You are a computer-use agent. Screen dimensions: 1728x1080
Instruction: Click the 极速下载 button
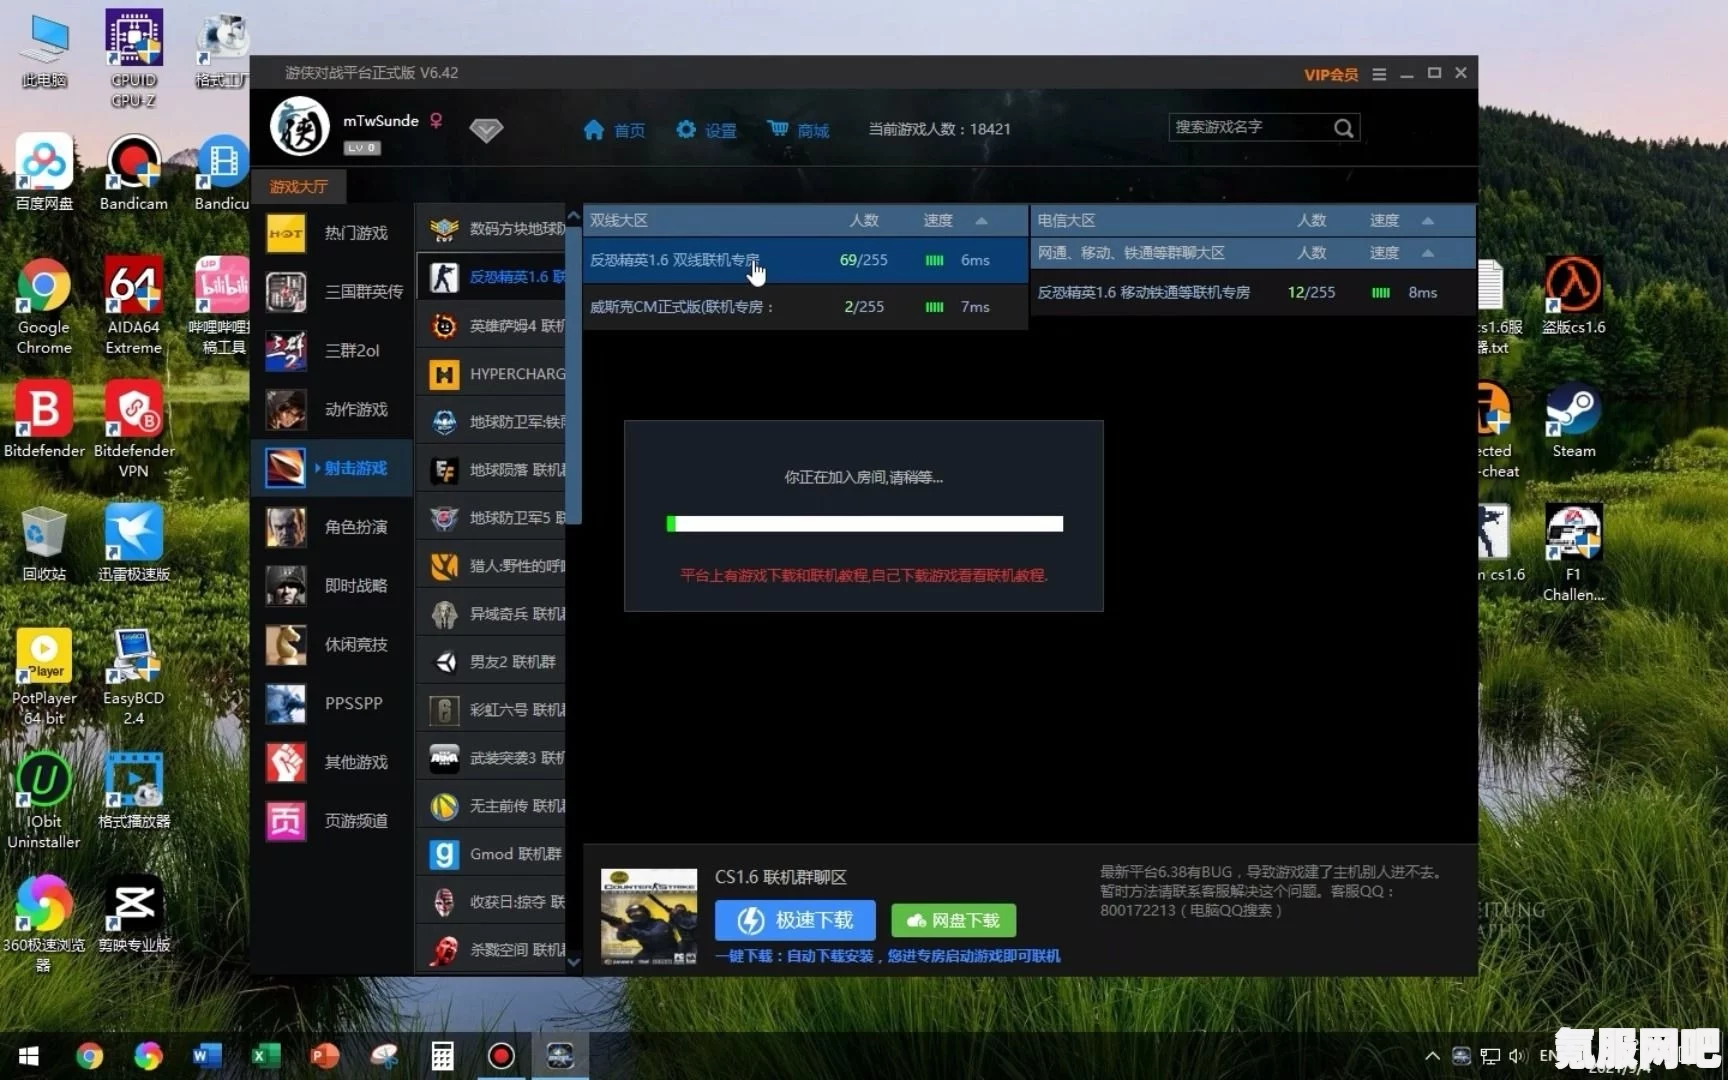click(795, 920)
